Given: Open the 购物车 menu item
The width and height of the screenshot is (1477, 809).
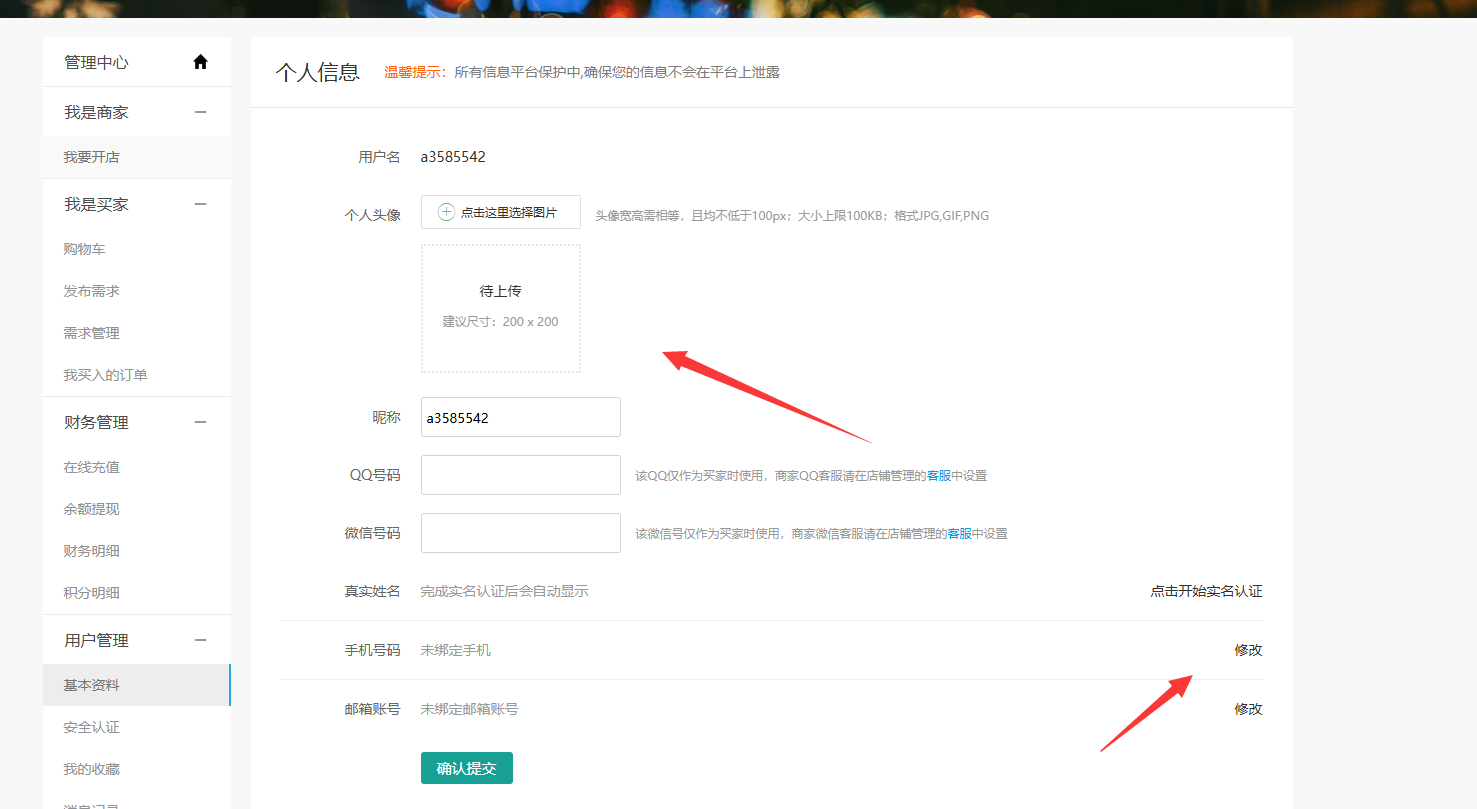Looking at the screenshot, I should coord(85,249).
